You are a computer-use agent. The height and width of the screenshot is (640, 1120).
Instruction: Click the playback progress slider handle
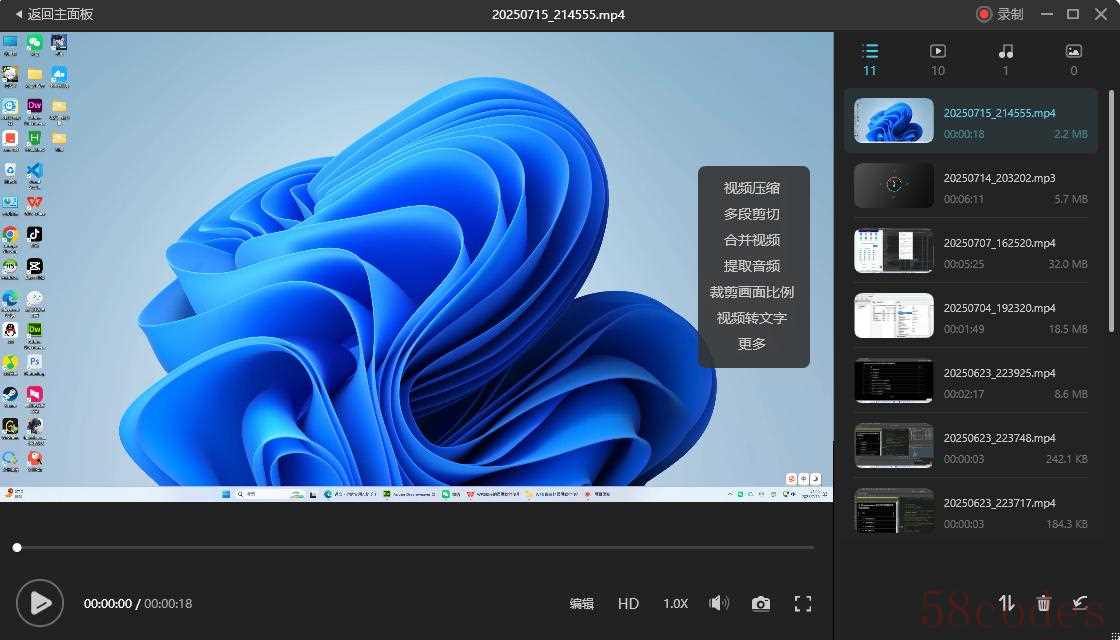[x=17, y=548]
